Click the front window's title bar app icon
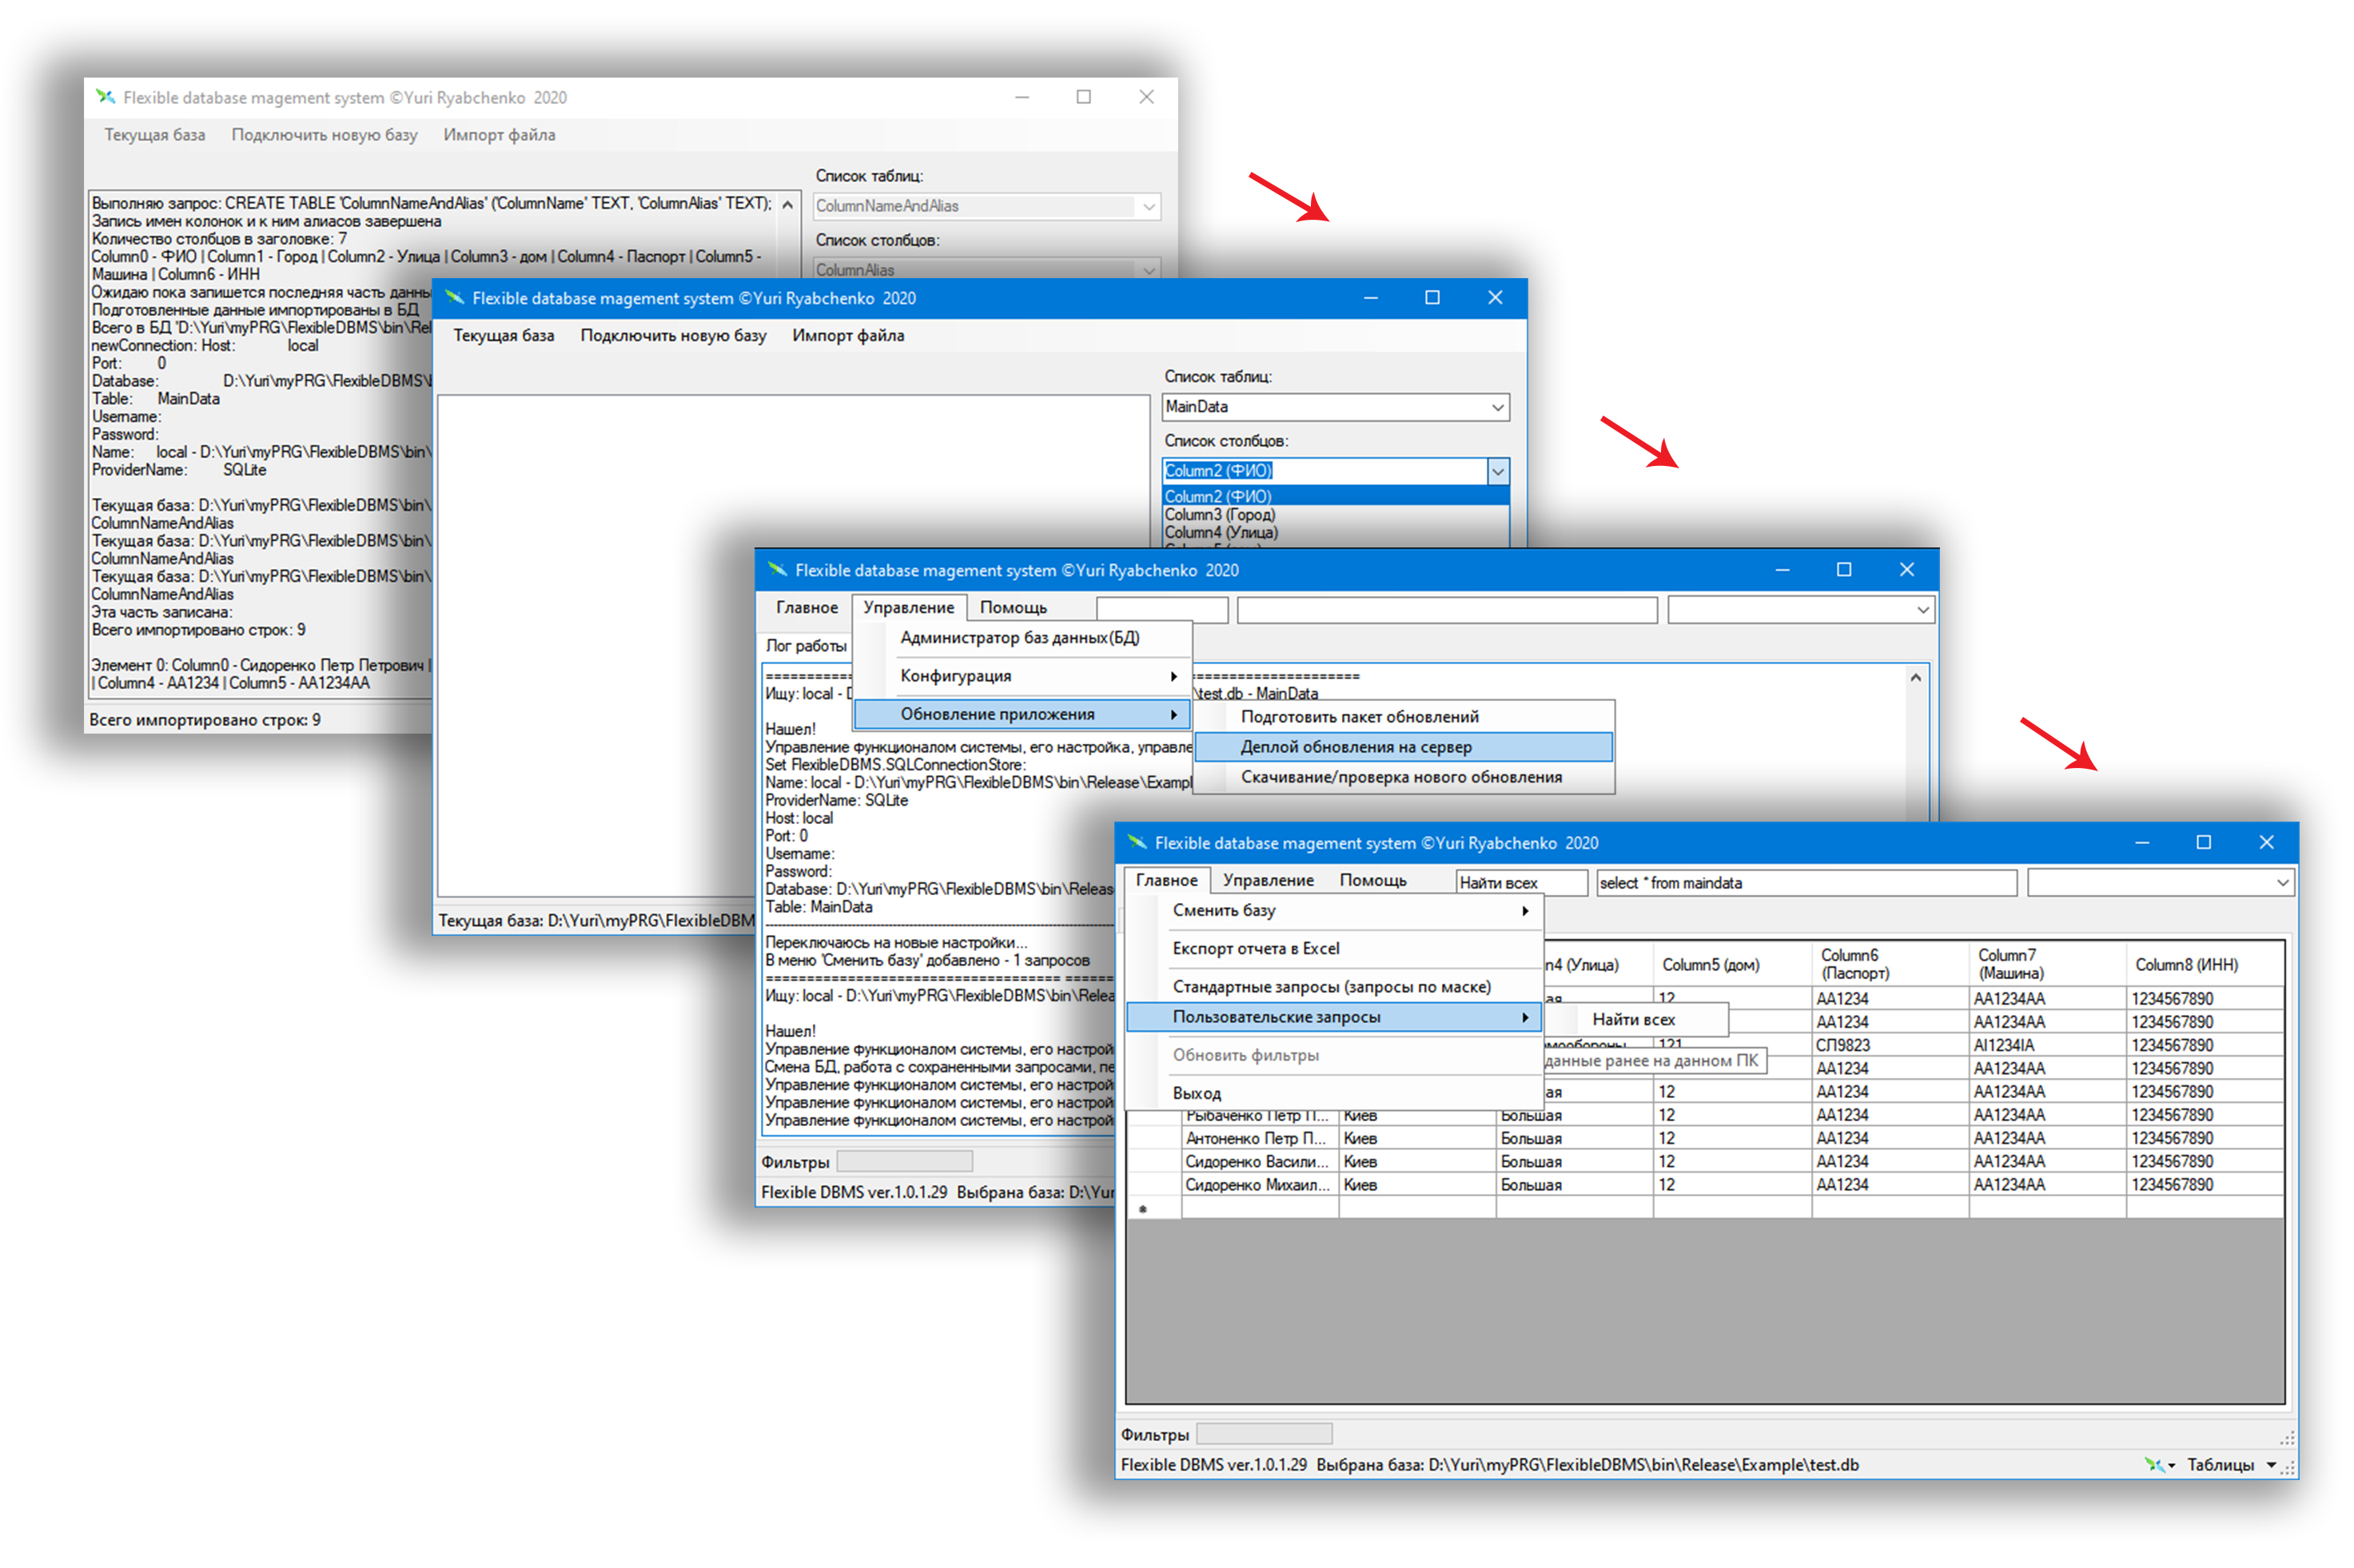The image size is (2354, 1568). 1136,843
